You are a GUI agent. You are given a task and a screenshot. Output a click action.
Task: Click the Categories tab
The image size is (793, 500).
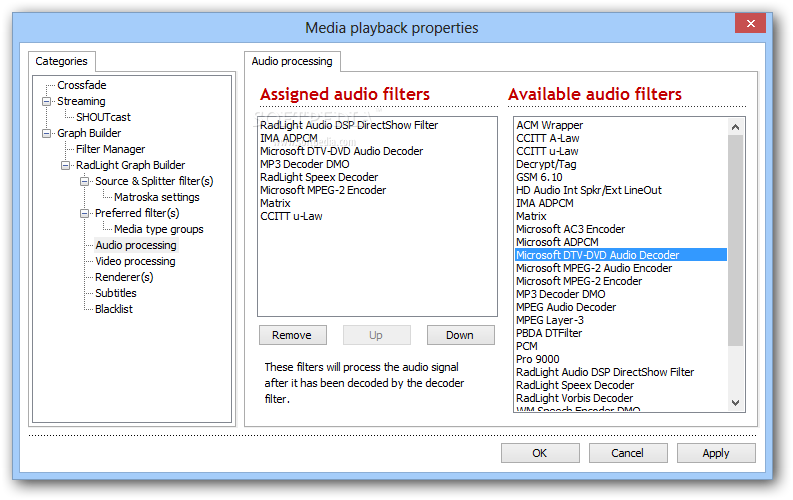62,61
